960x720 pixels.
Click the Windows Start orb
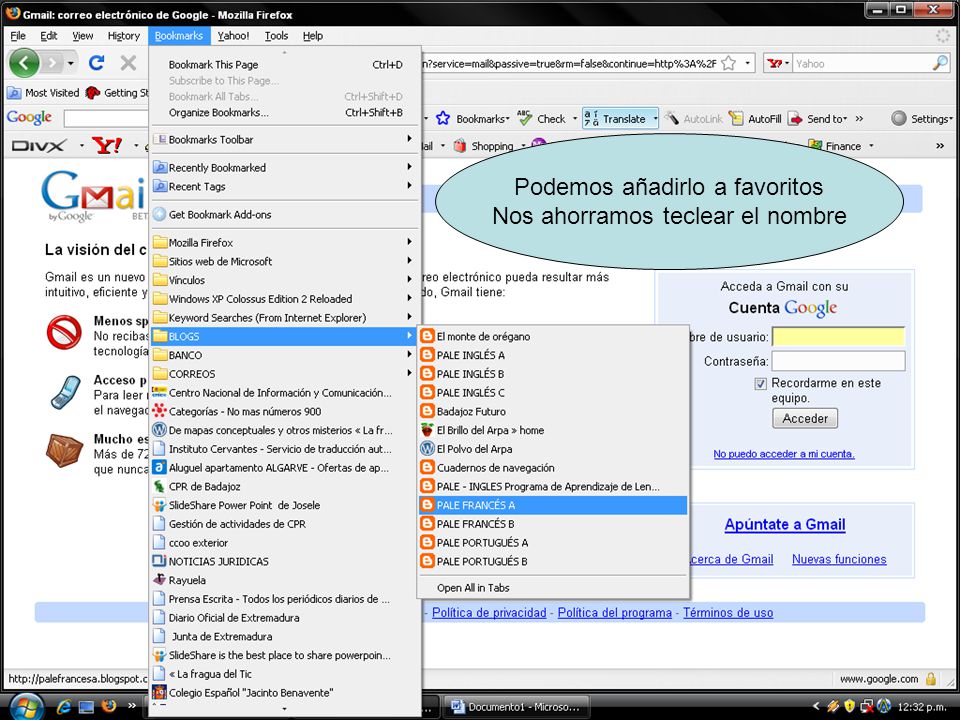click(25, 707)
